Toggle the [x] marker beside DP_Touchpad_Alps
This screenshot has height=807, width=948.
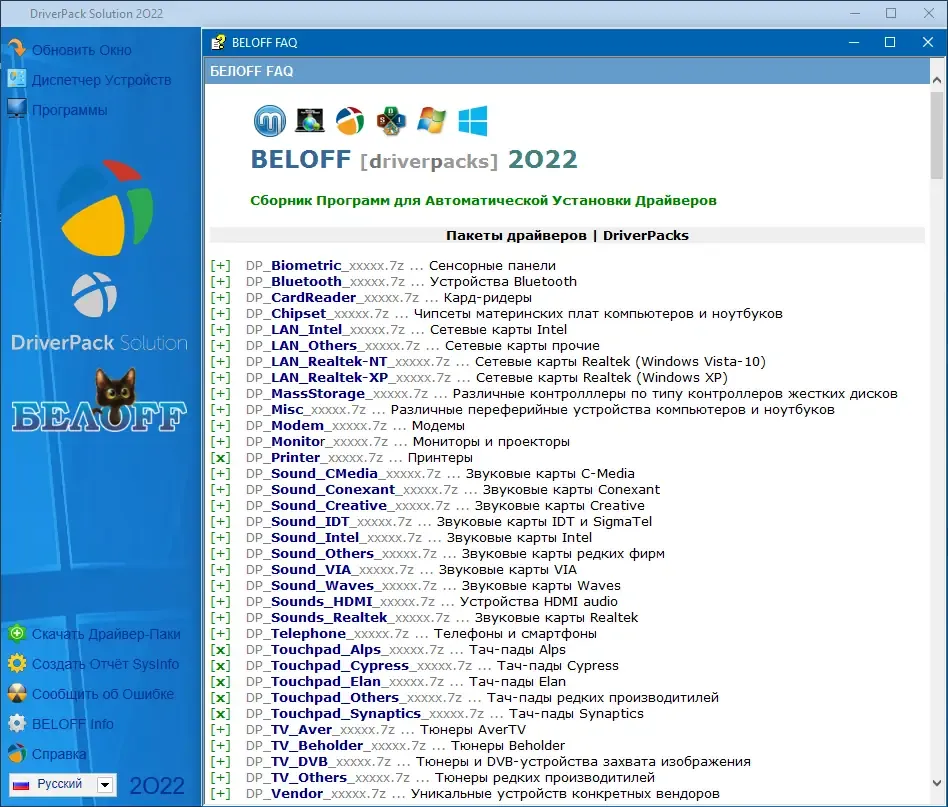click(x=221, y=650)
